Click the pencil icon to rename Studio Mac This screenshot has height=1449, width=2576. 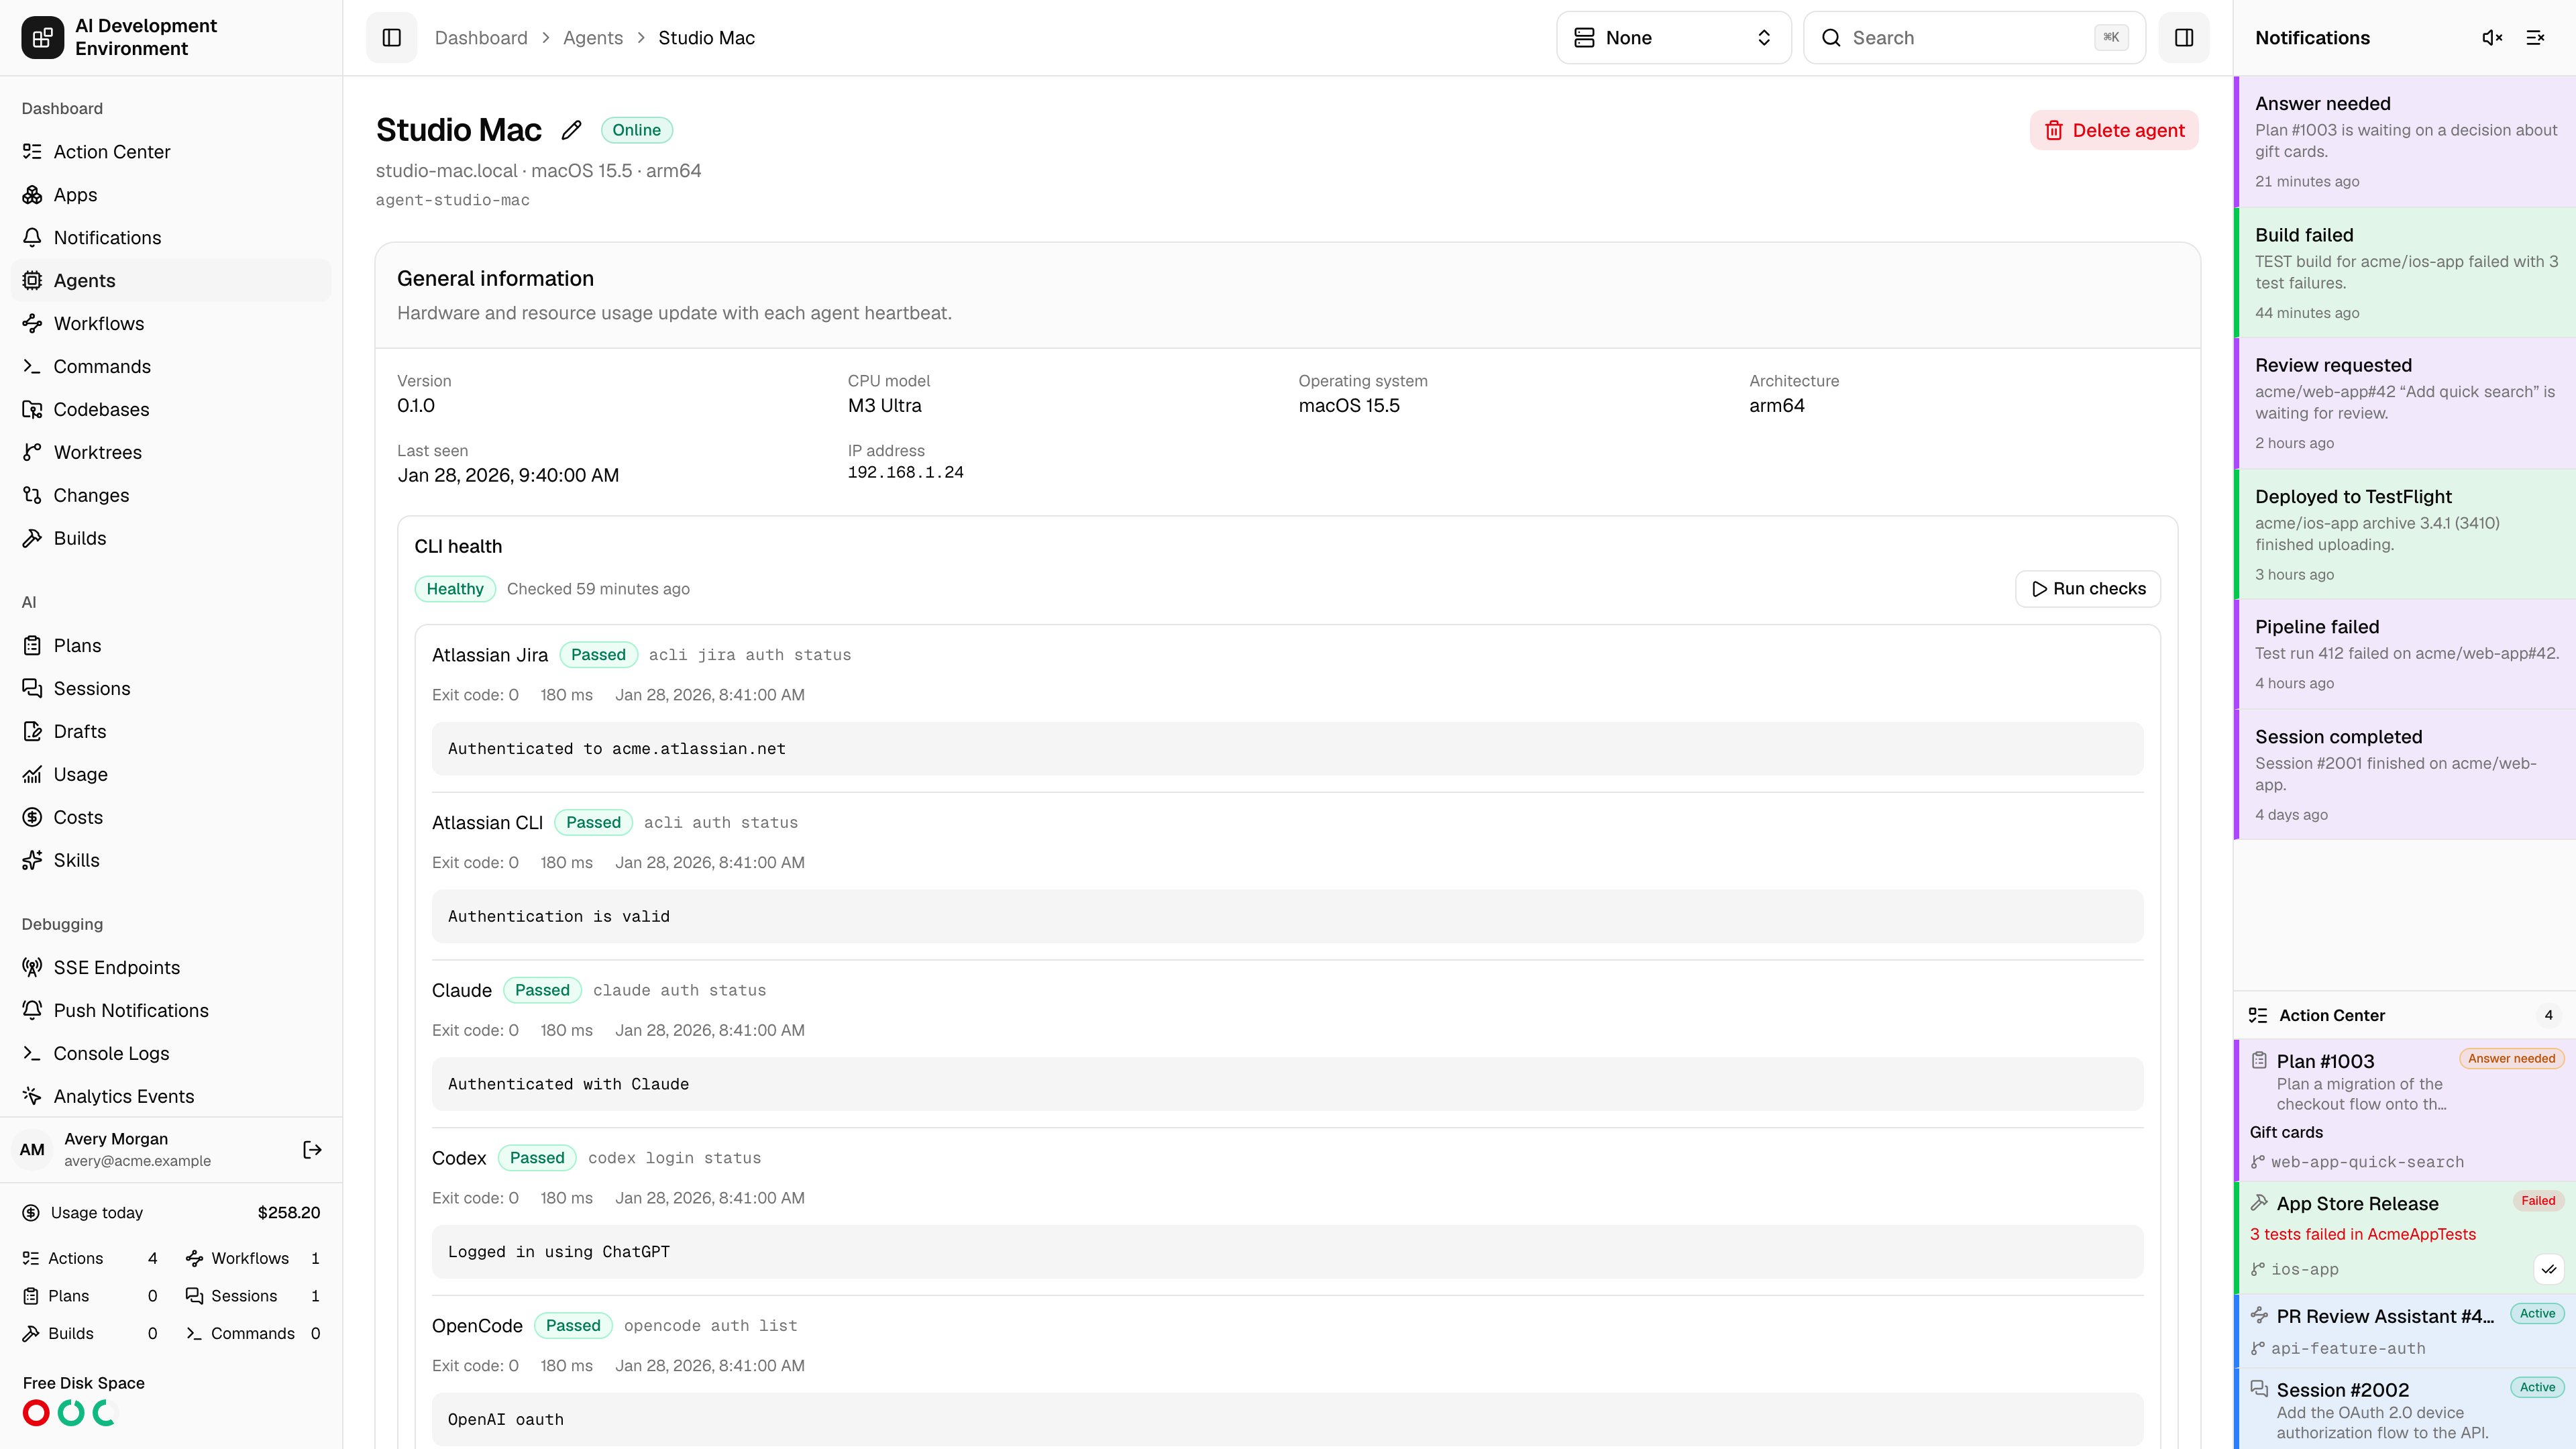[571, 130]
